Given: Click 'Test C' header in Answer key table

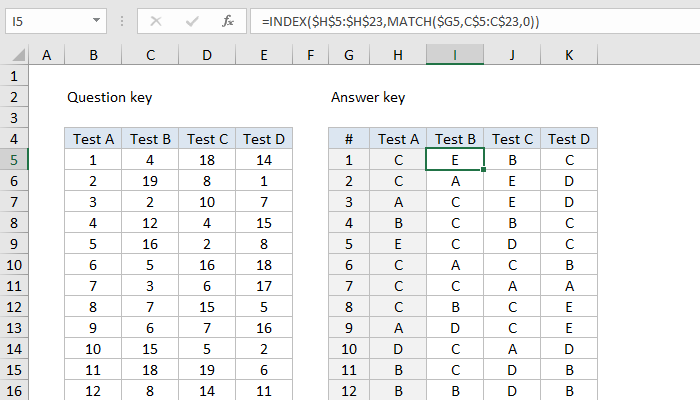Looking at the screenshot, I should [512, 139].
